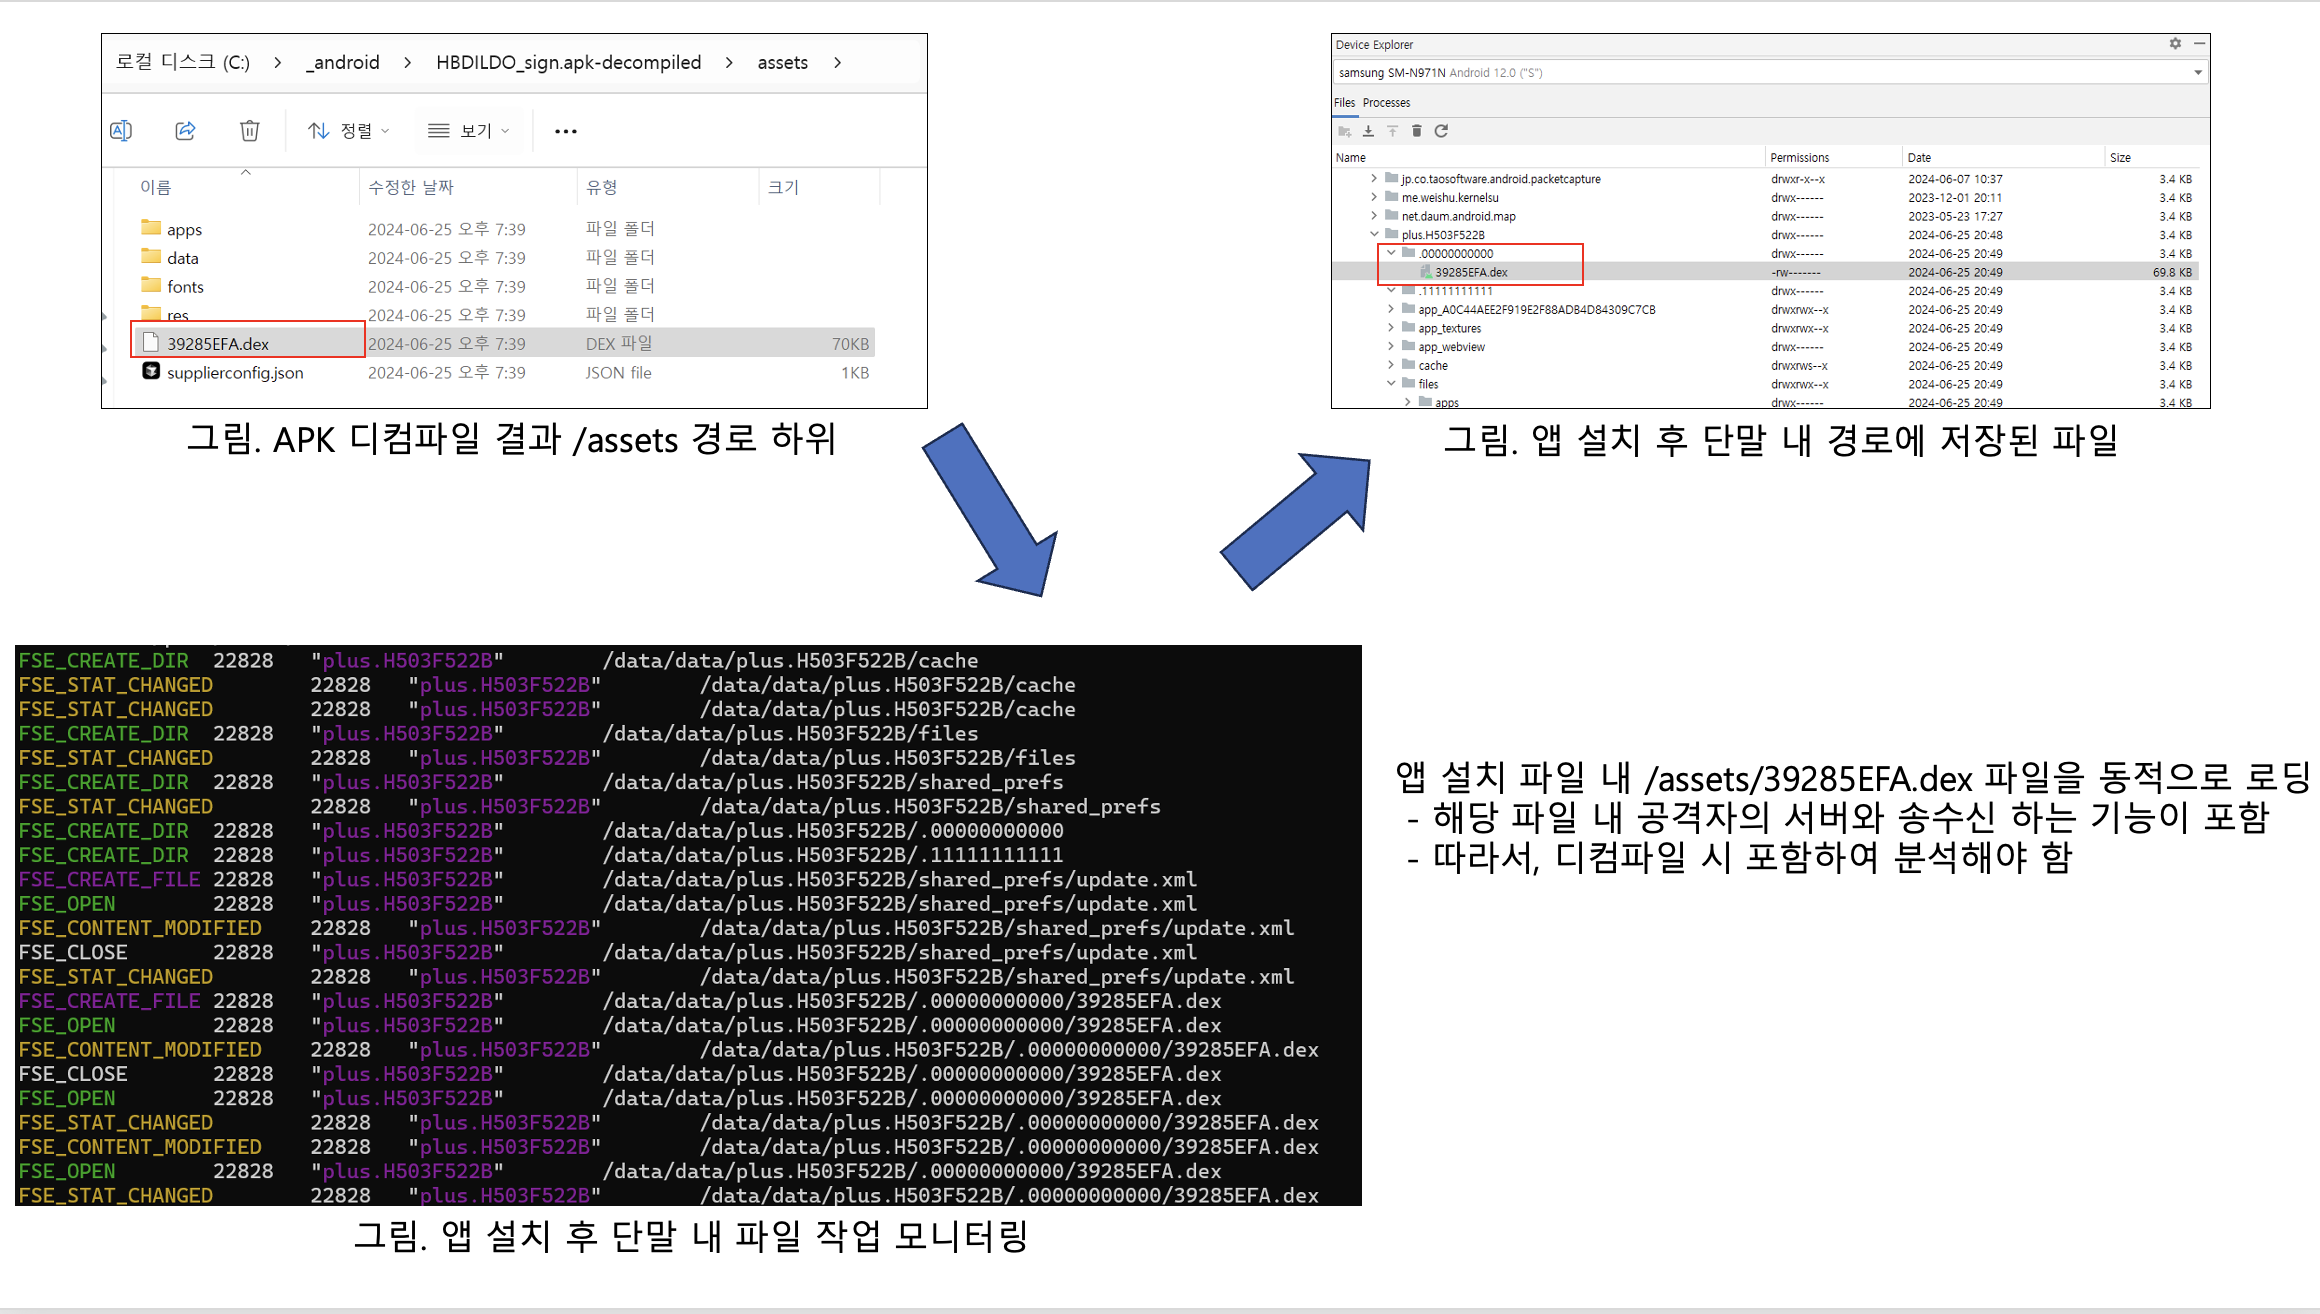Click the share icon in Windows Explorer toolbar
The image size is (2320, 1314).
(185, 131)
